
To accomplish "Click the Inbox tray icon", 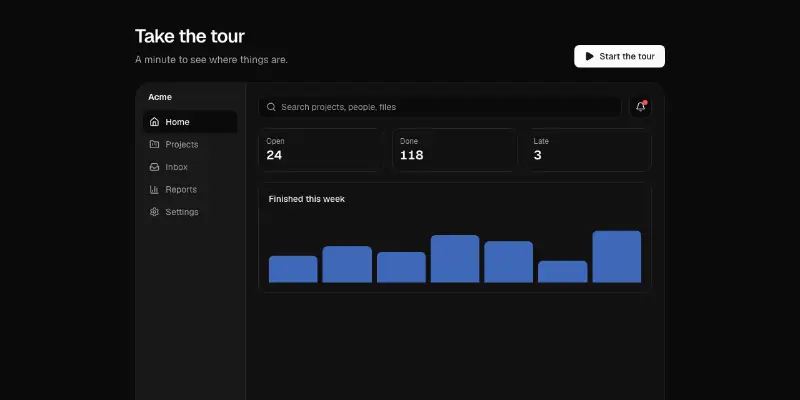I will click(x=154, y=167).
